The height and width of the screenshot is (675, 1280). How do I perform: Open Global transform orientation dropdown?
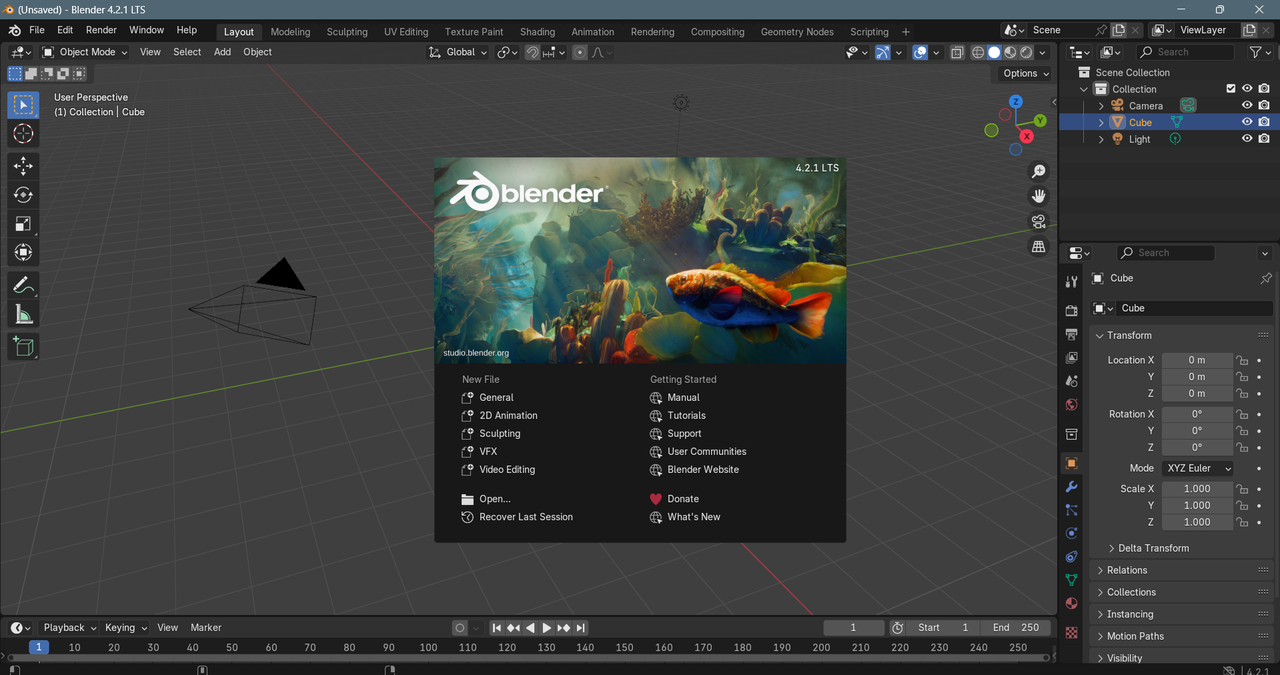point(458,52)
